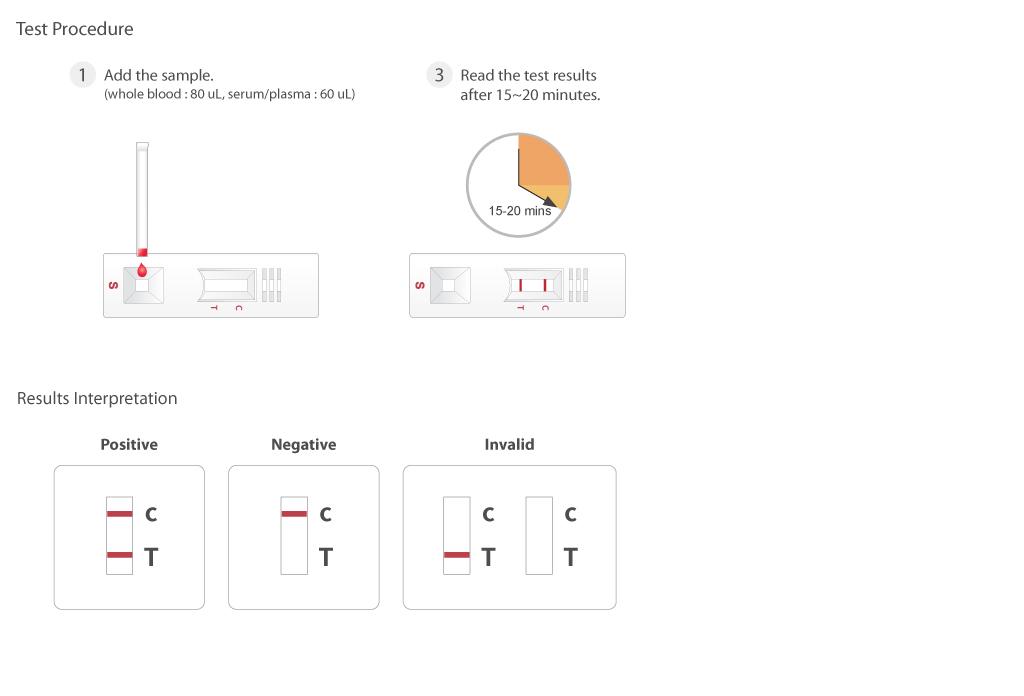This screenshot has height=696, width=1024.
Task: Click the red blood drop on the sample well
Action: 142,270
